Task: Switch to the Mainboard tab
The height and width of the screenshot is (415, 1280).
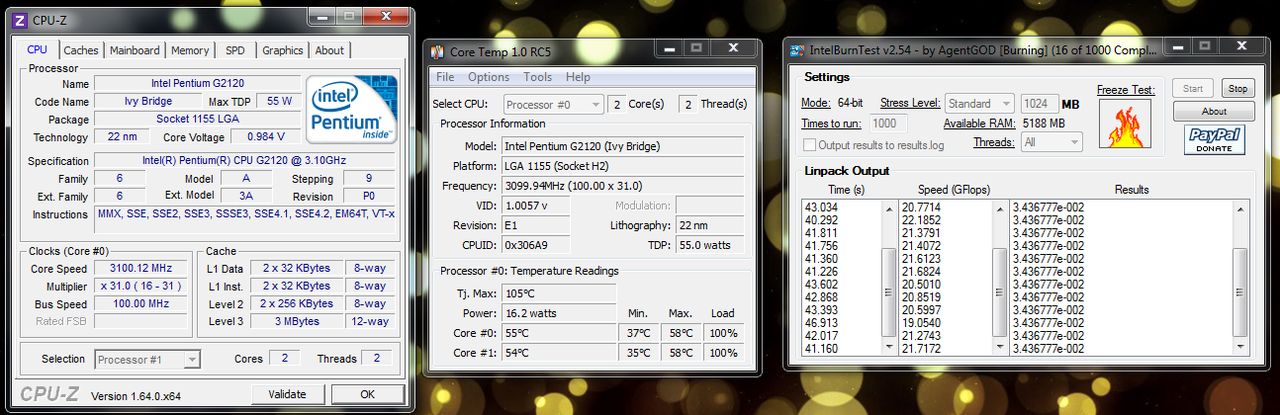Action: coord(134,50)
